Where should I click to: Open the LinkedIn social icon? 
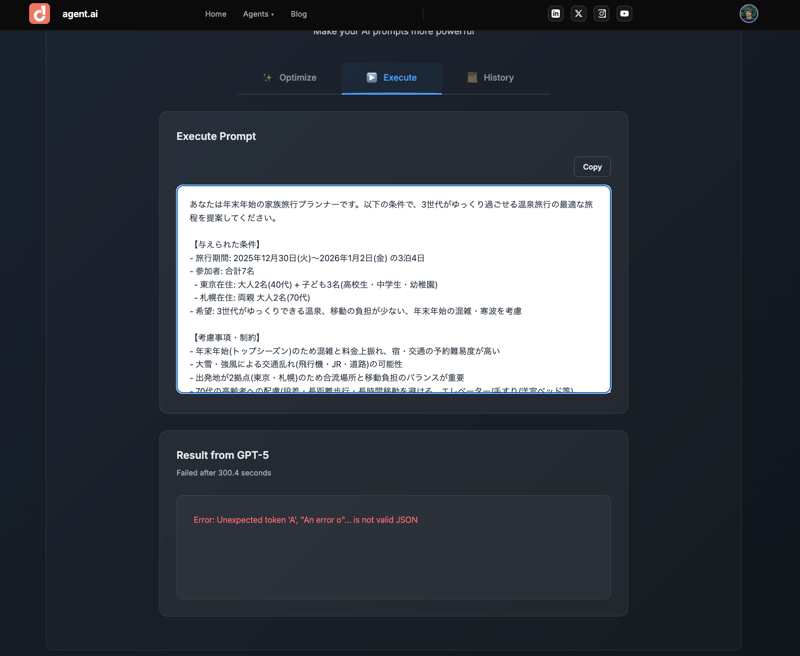point(556,14)
